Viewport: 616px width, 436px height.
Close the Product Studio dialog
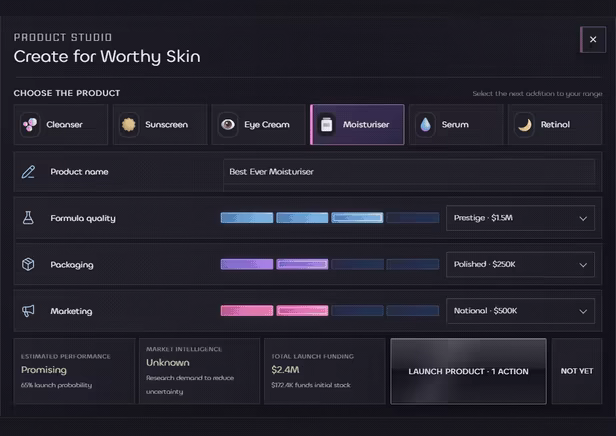coord(593,39)
